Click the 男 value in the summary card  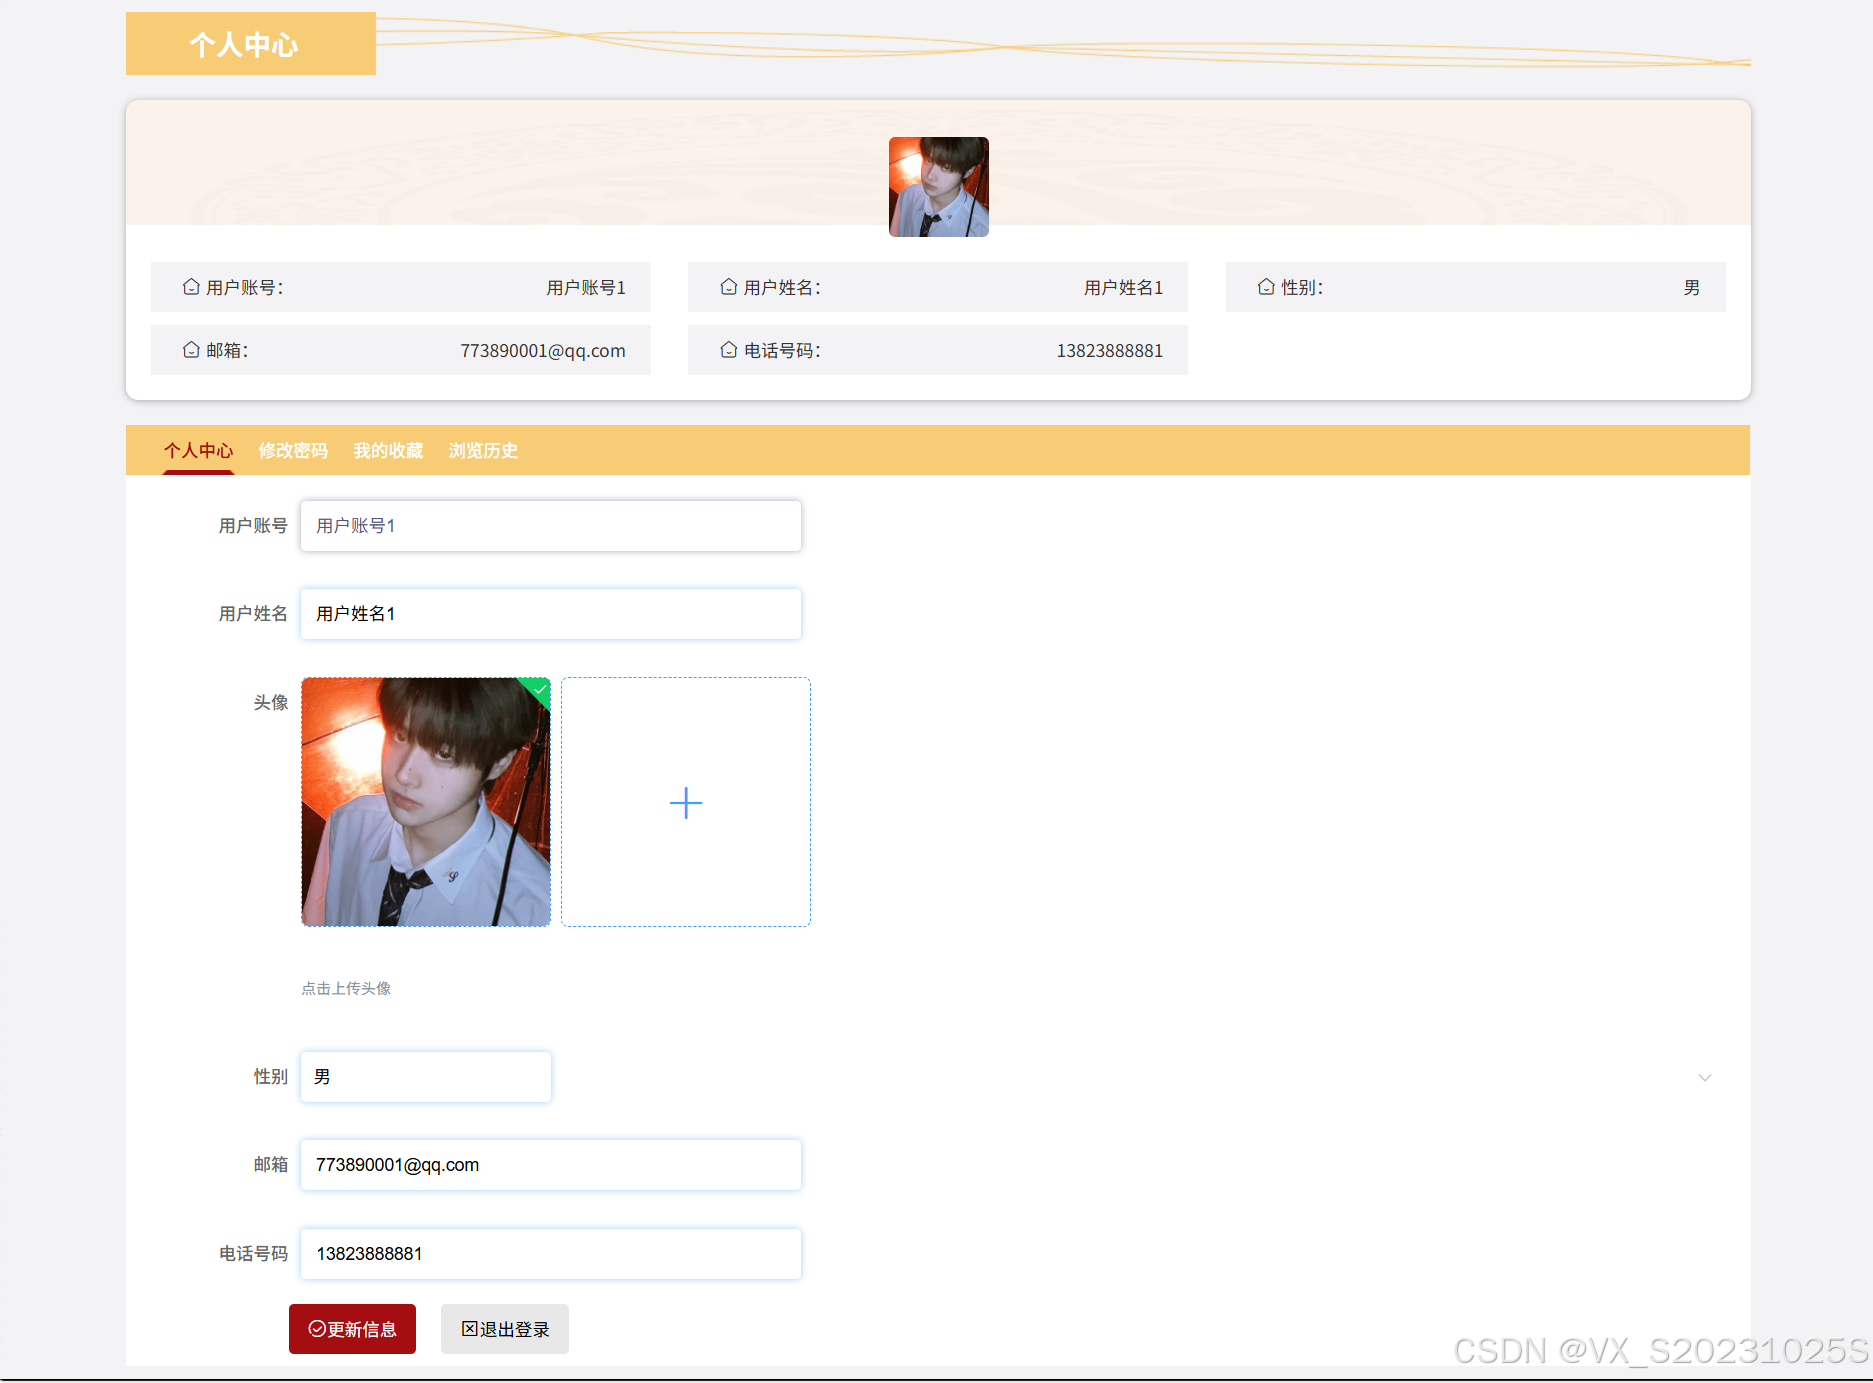[x=1692, y=288]
